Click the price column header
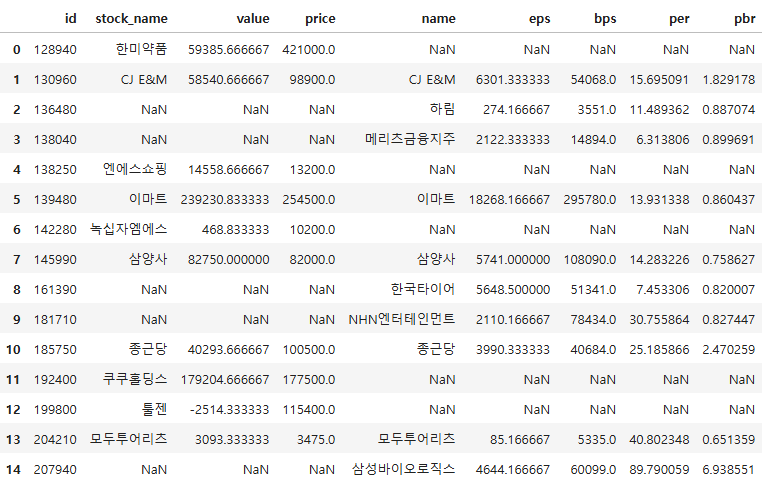 (x=320, y=19)
